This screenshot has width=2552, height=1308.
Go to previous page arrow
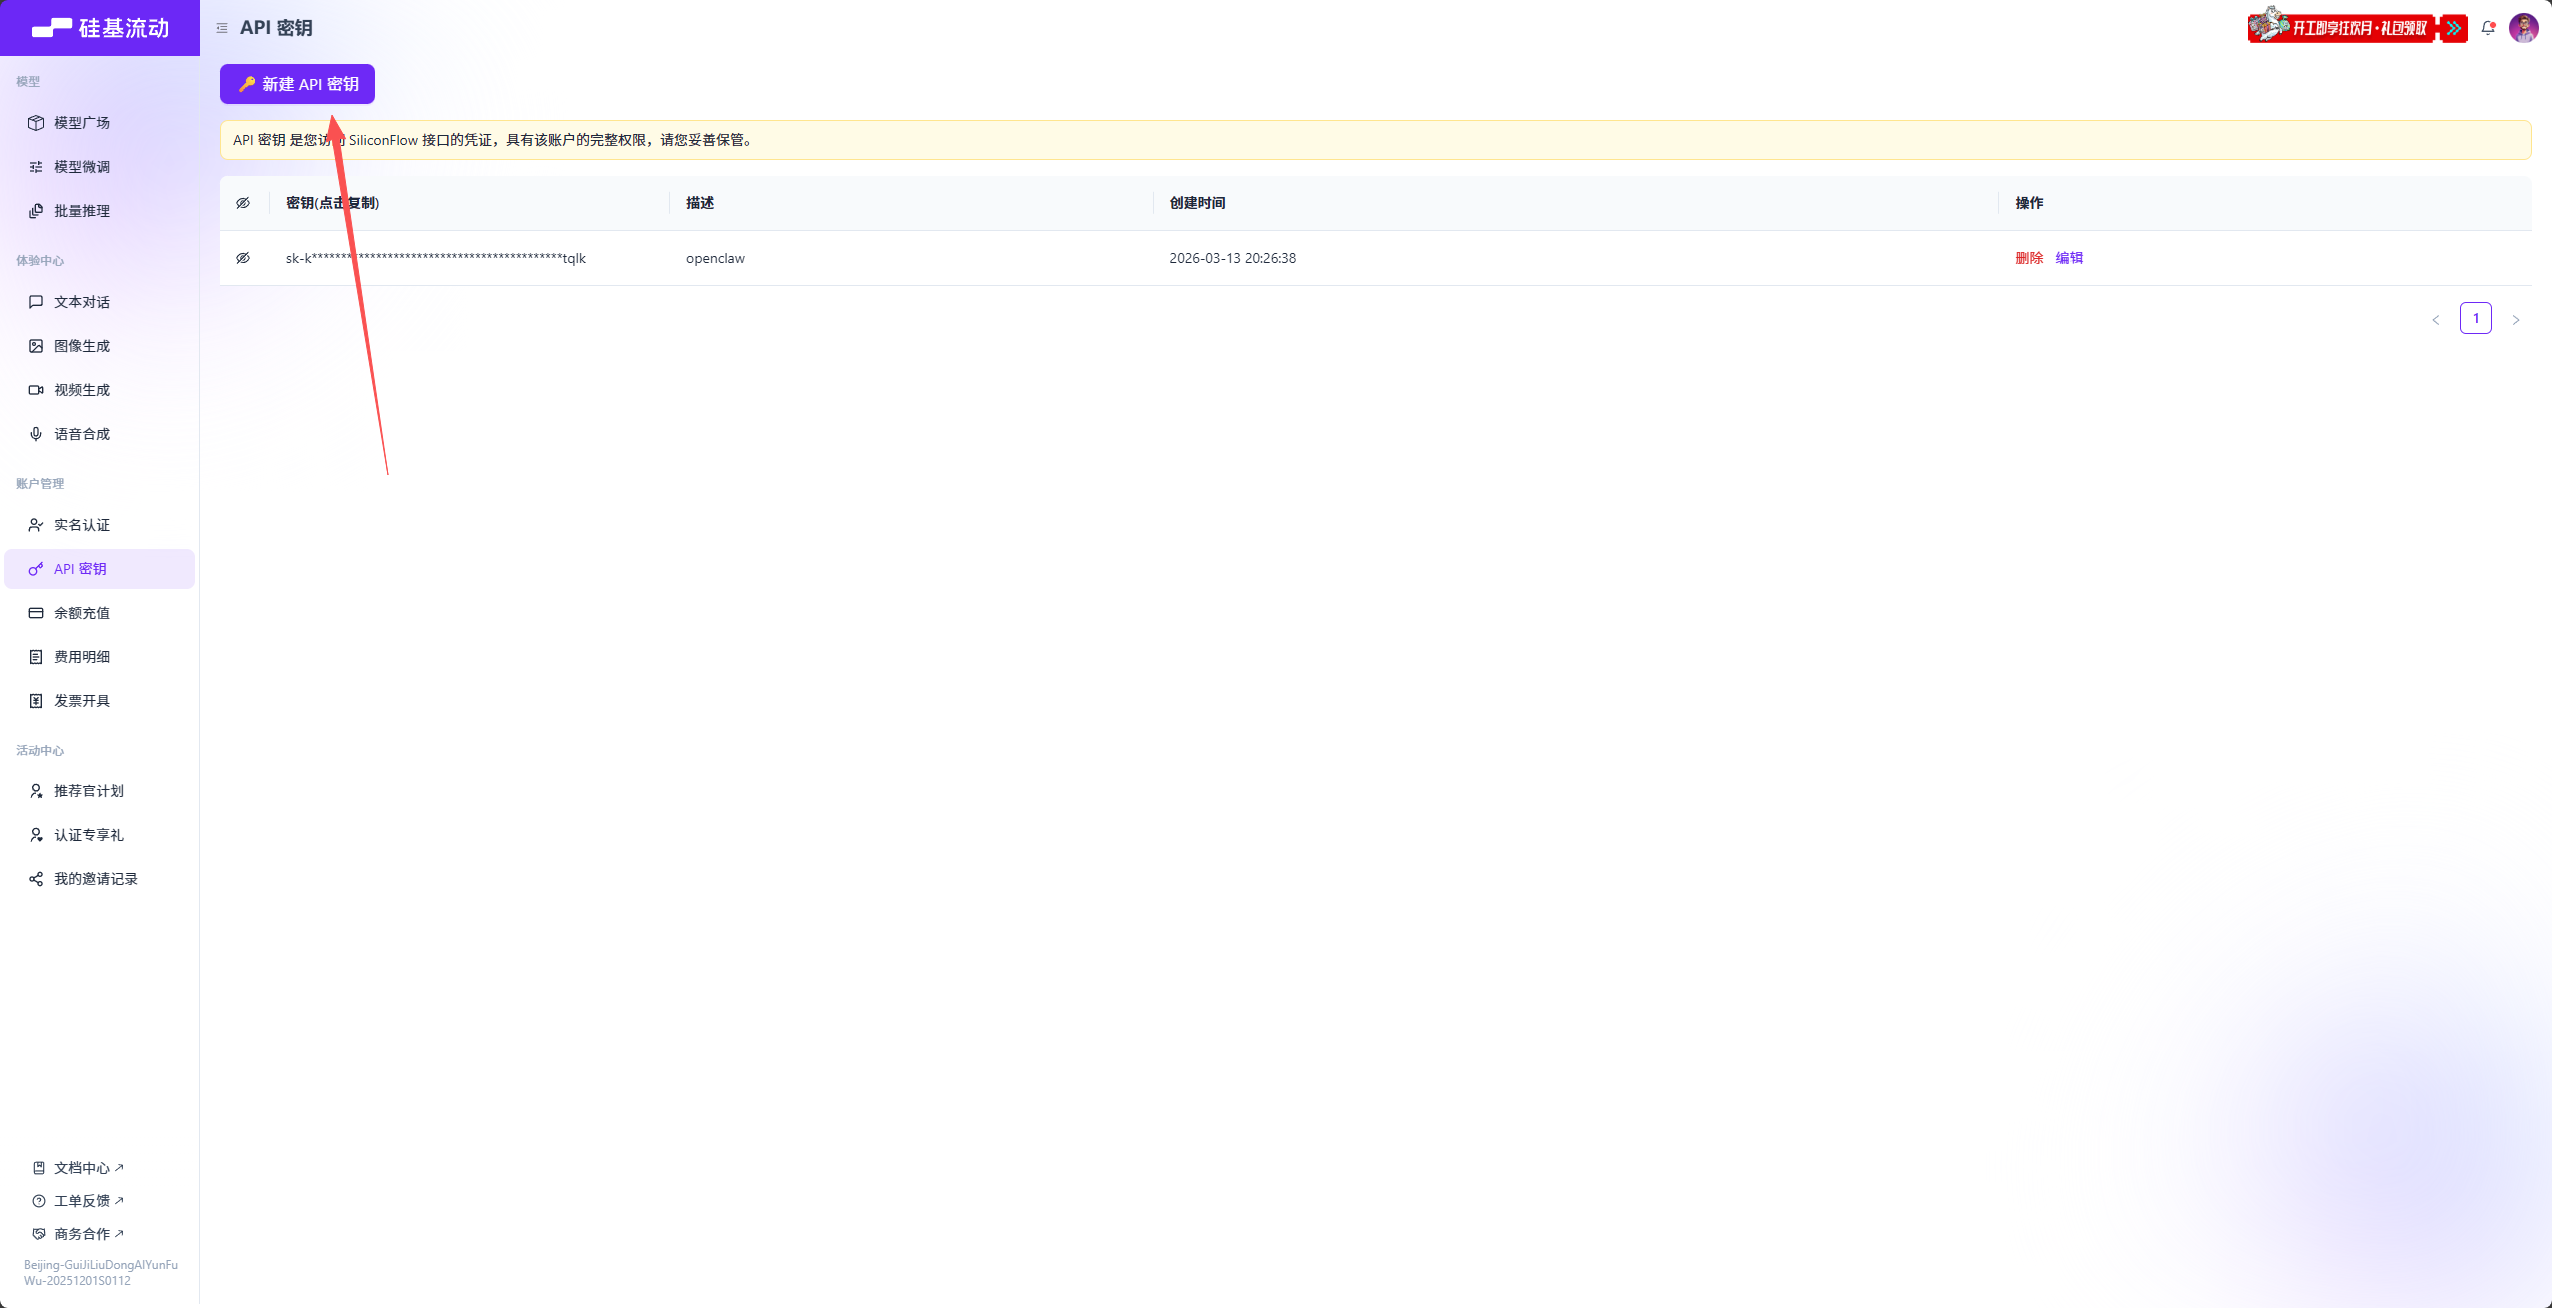click(x=2436, y=320)
